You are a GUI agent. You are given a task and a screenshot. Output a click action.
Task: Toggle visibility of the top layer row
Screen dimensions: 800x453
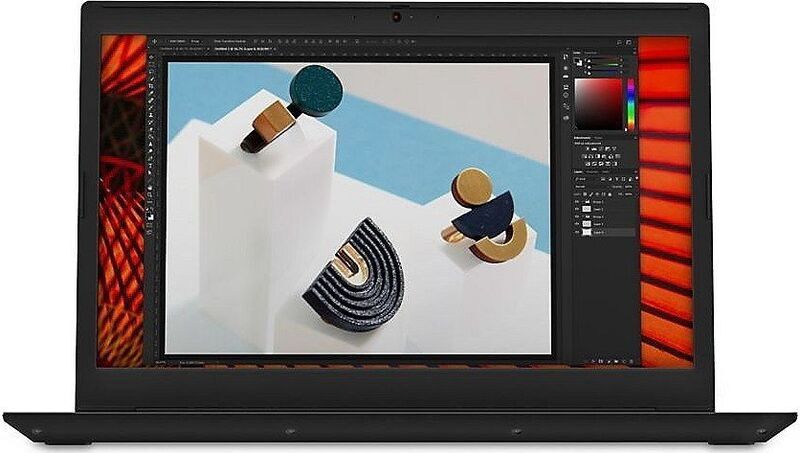click(577, 202)
